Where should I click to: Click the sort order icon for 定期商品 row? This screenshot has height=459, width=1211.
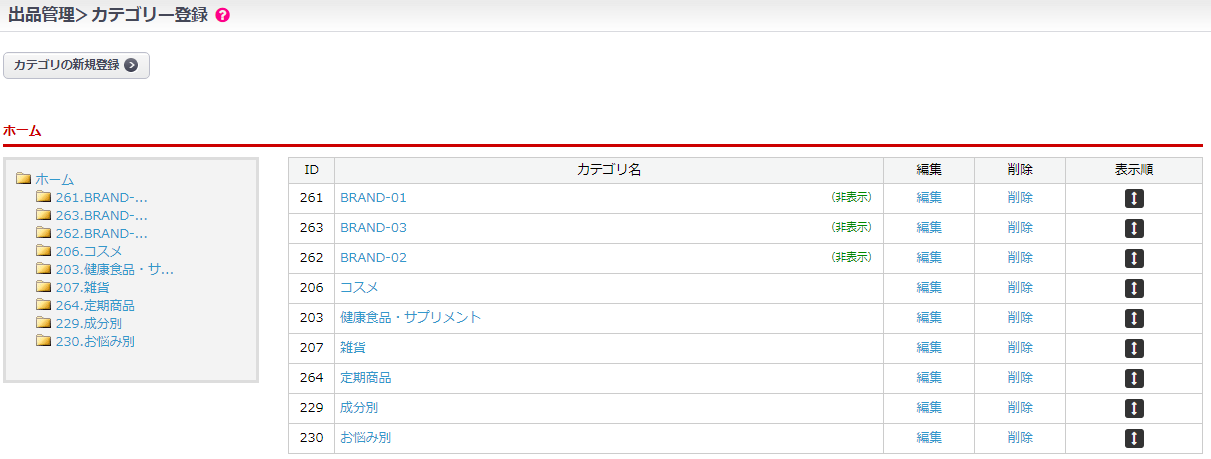coord(1134,378)
